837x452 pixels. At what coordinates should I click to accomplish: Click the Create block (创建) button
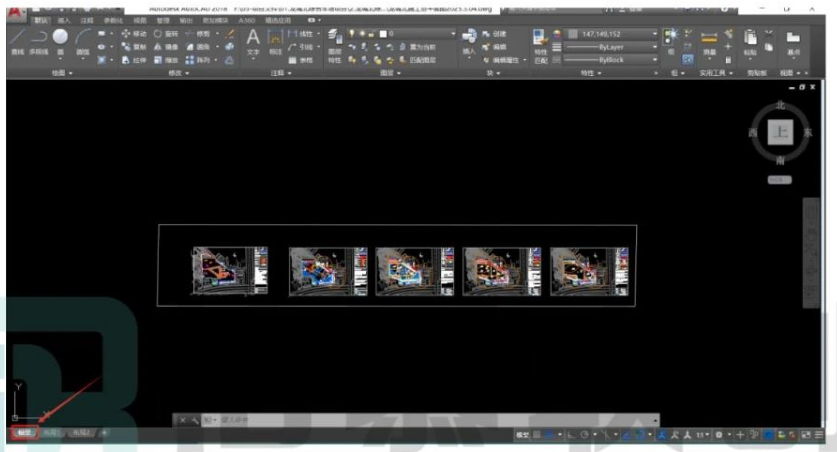point(494,34)
